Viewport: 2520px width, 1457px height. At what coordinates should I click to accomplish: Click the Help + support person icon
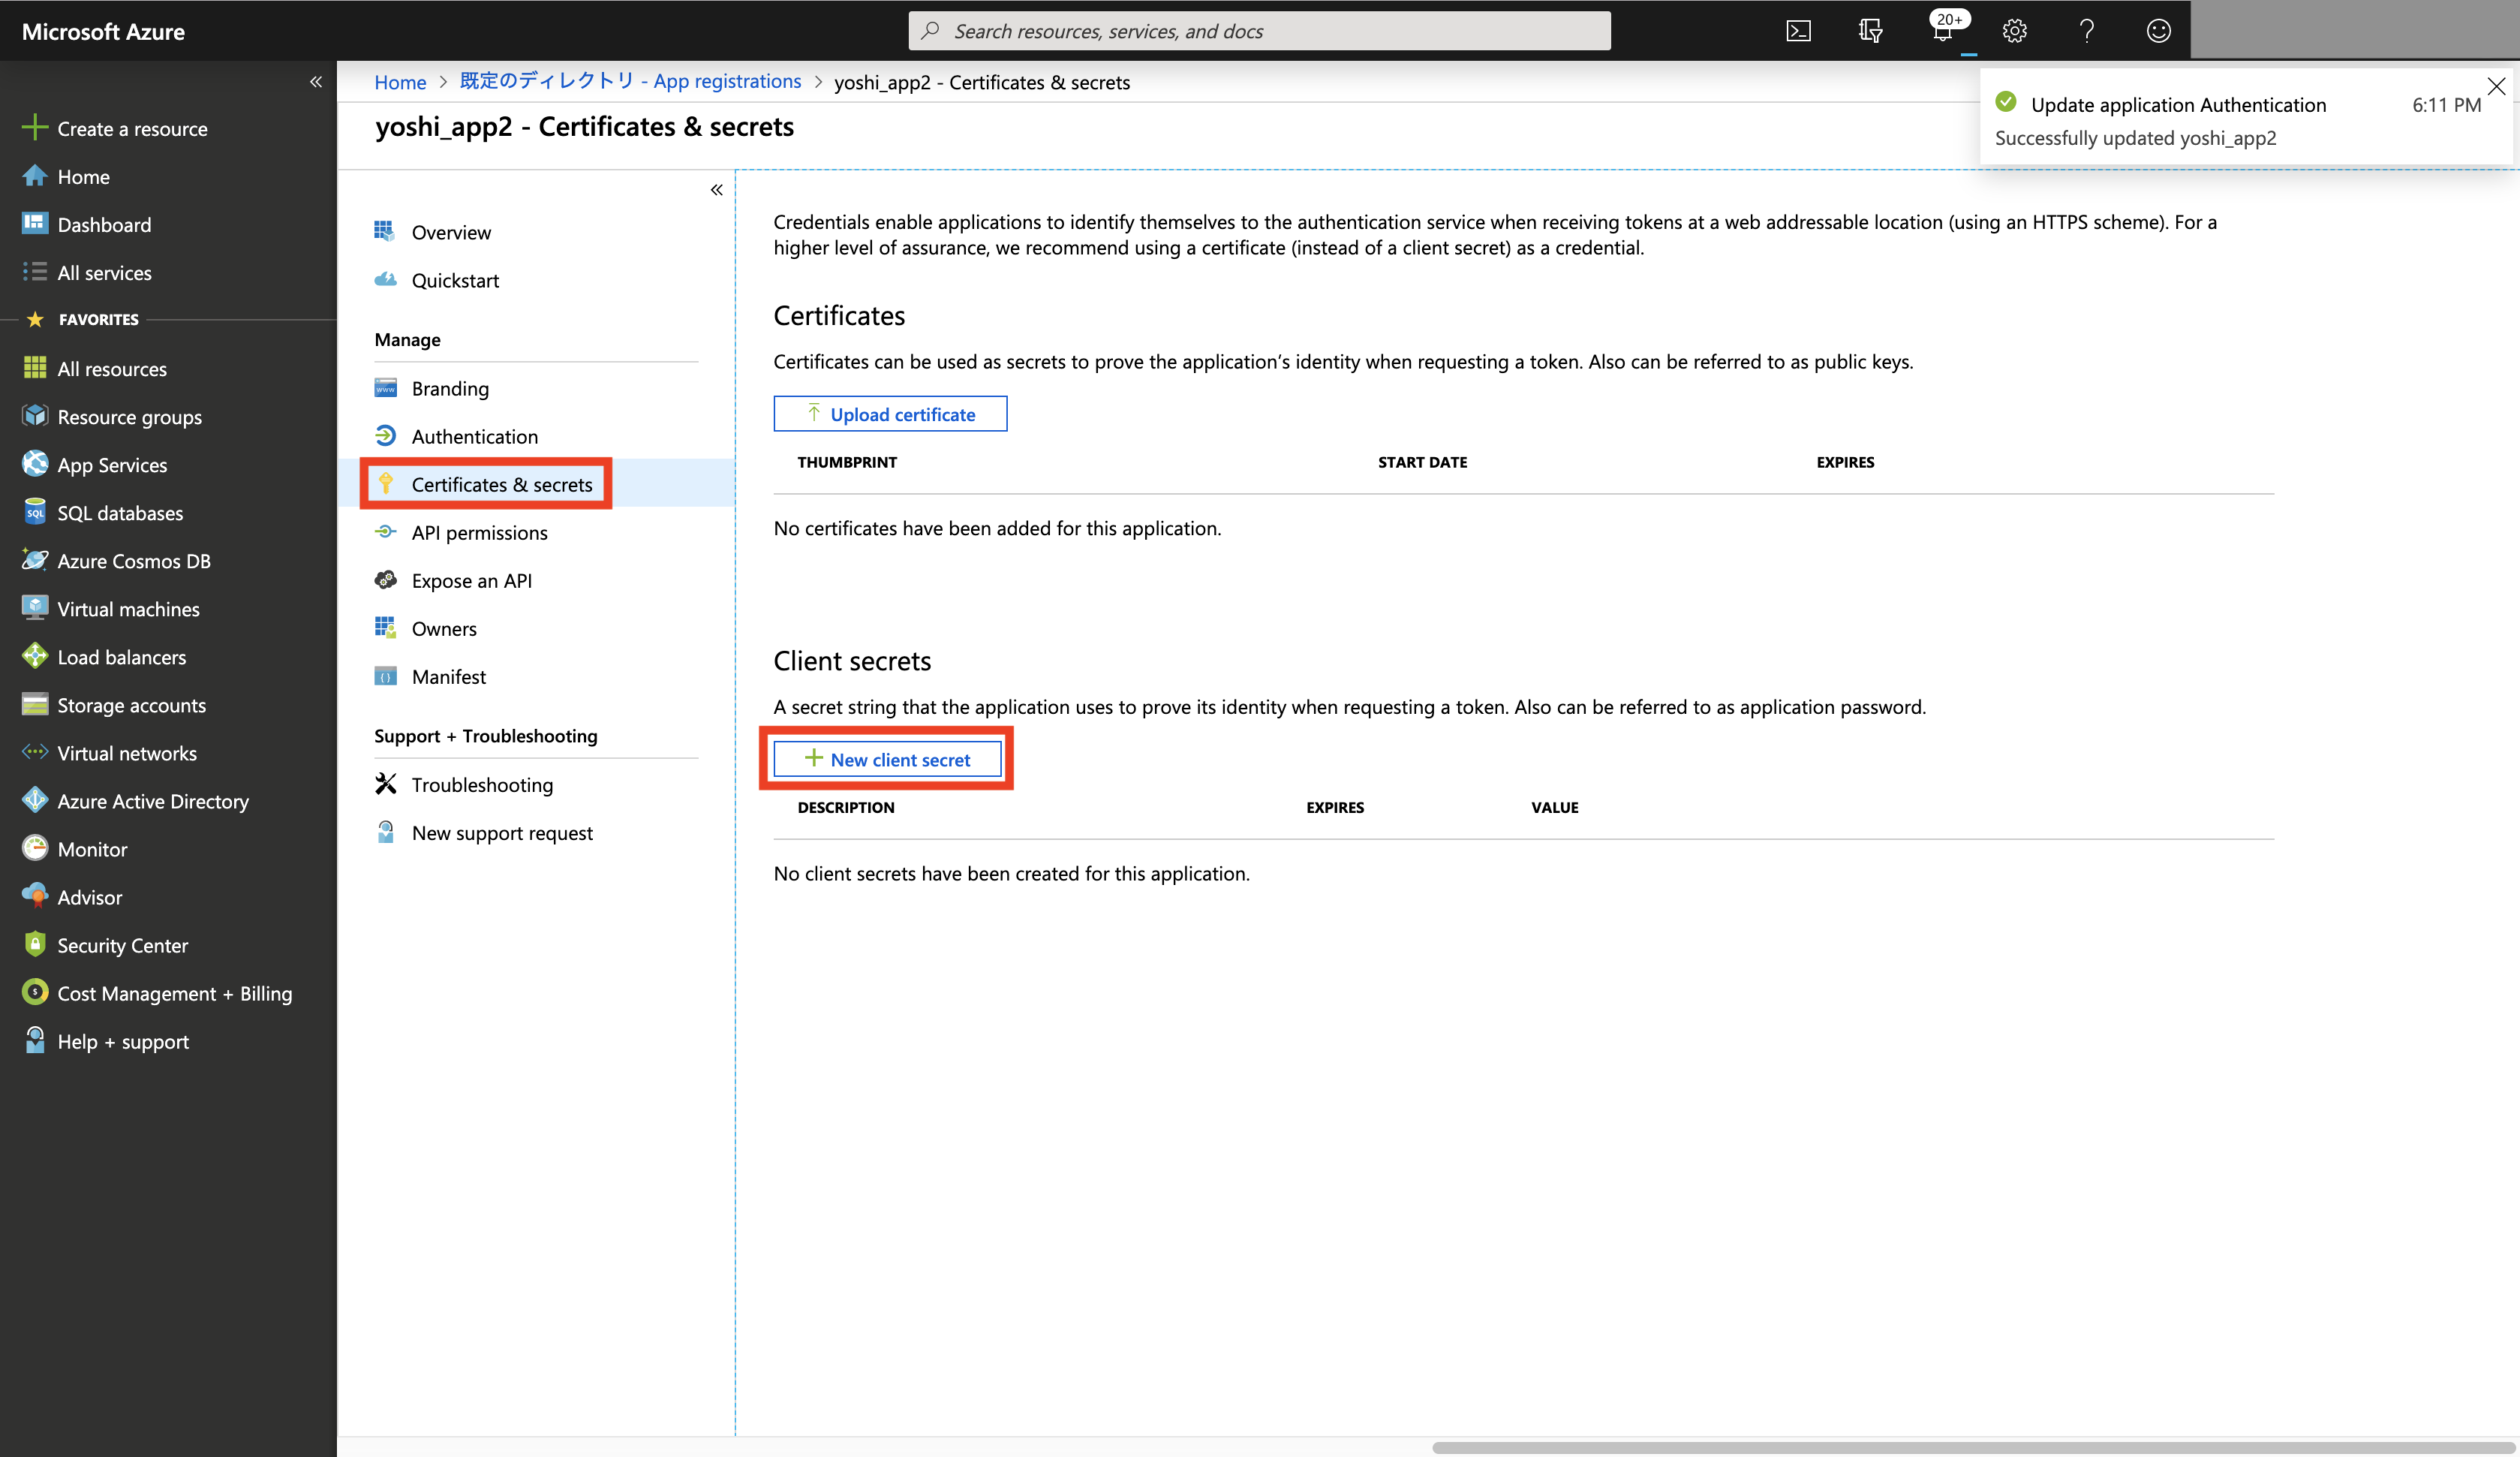[35, 1040]
